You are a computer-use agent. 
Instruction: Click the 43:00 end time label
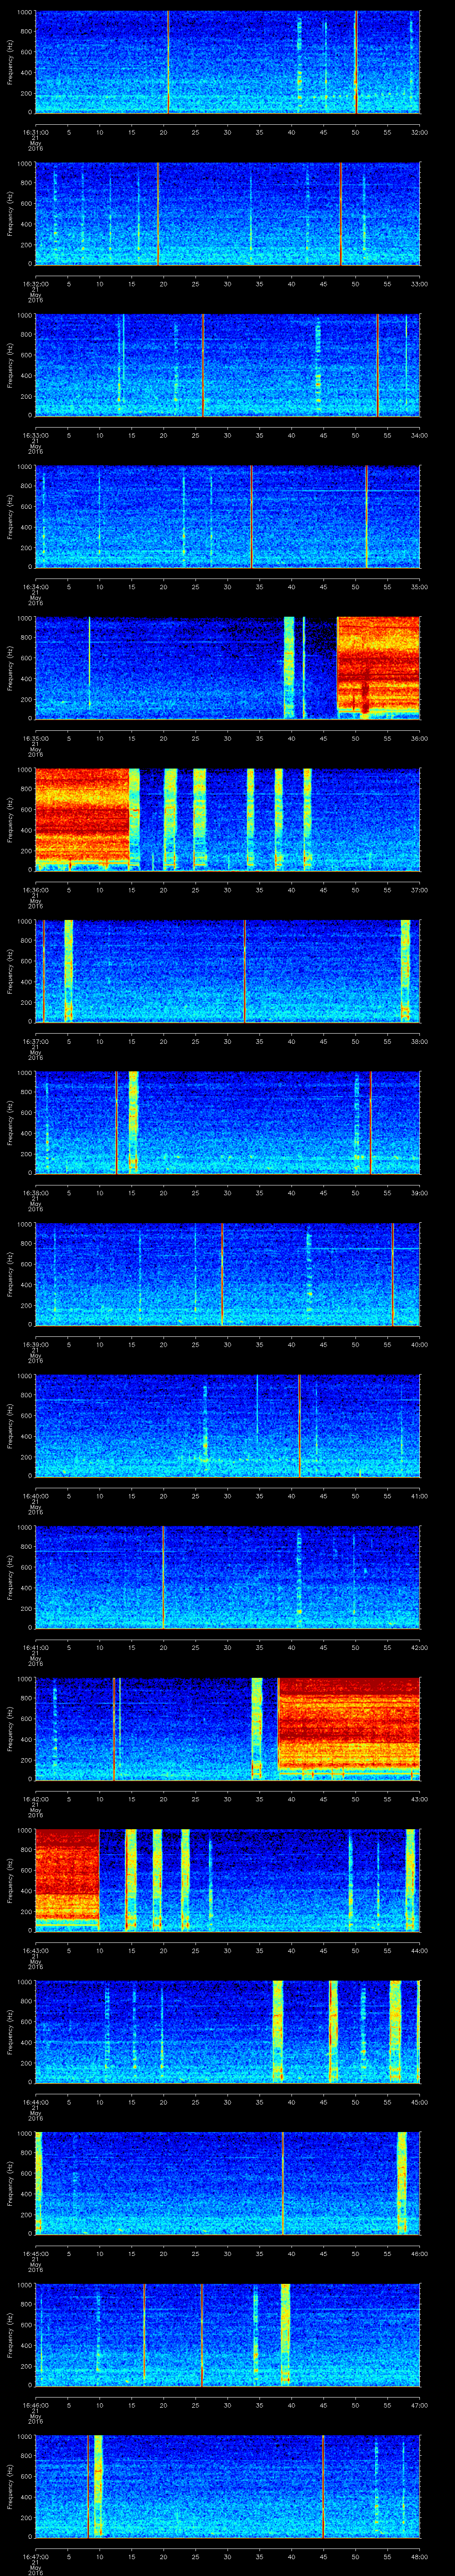[x=419, y=1798]
